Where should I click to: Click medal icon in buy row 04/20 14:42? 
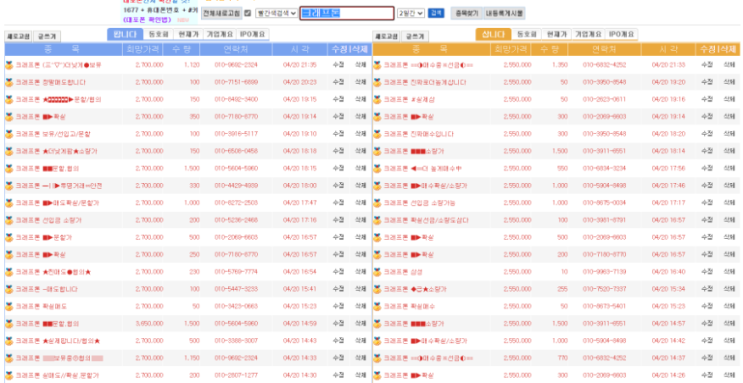click(377, 341)
